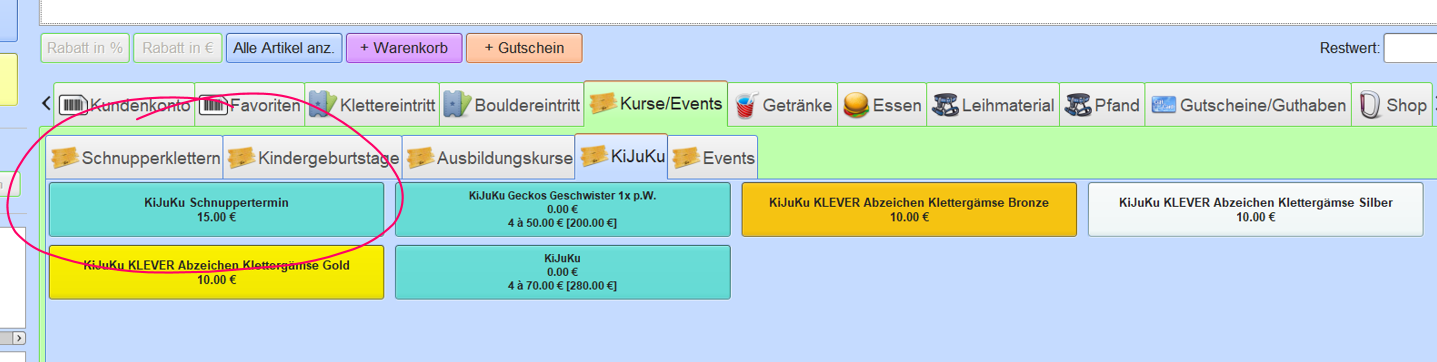
Task: Open the Shop carabiner tab
Action: click(1393, 105)
